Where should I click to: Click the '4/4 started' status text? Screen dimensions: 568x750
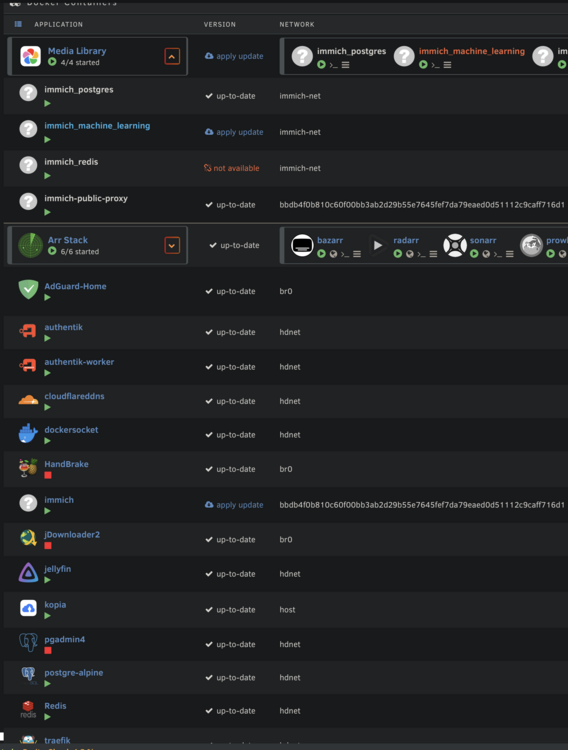click(x=80, y=62)
